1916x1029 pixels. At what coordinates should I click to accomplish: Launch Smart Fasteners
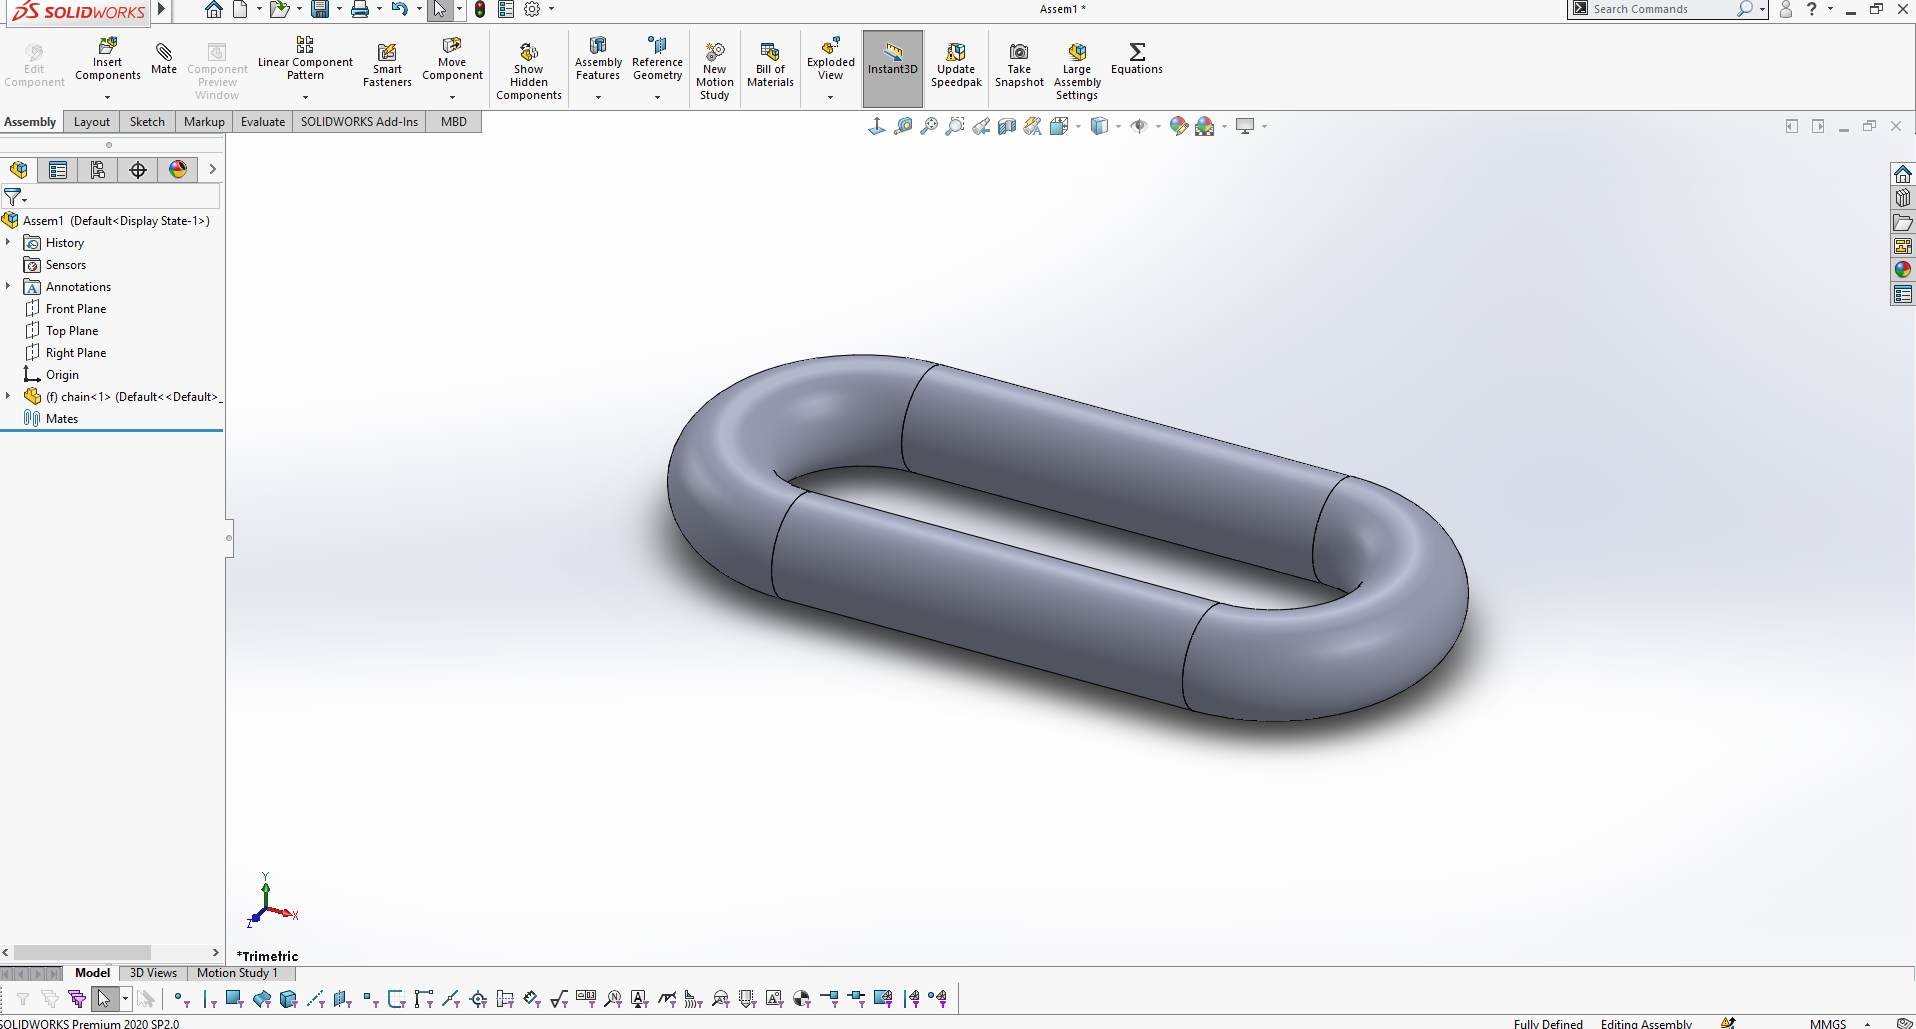pyautogui.click(x=387, y=65)
